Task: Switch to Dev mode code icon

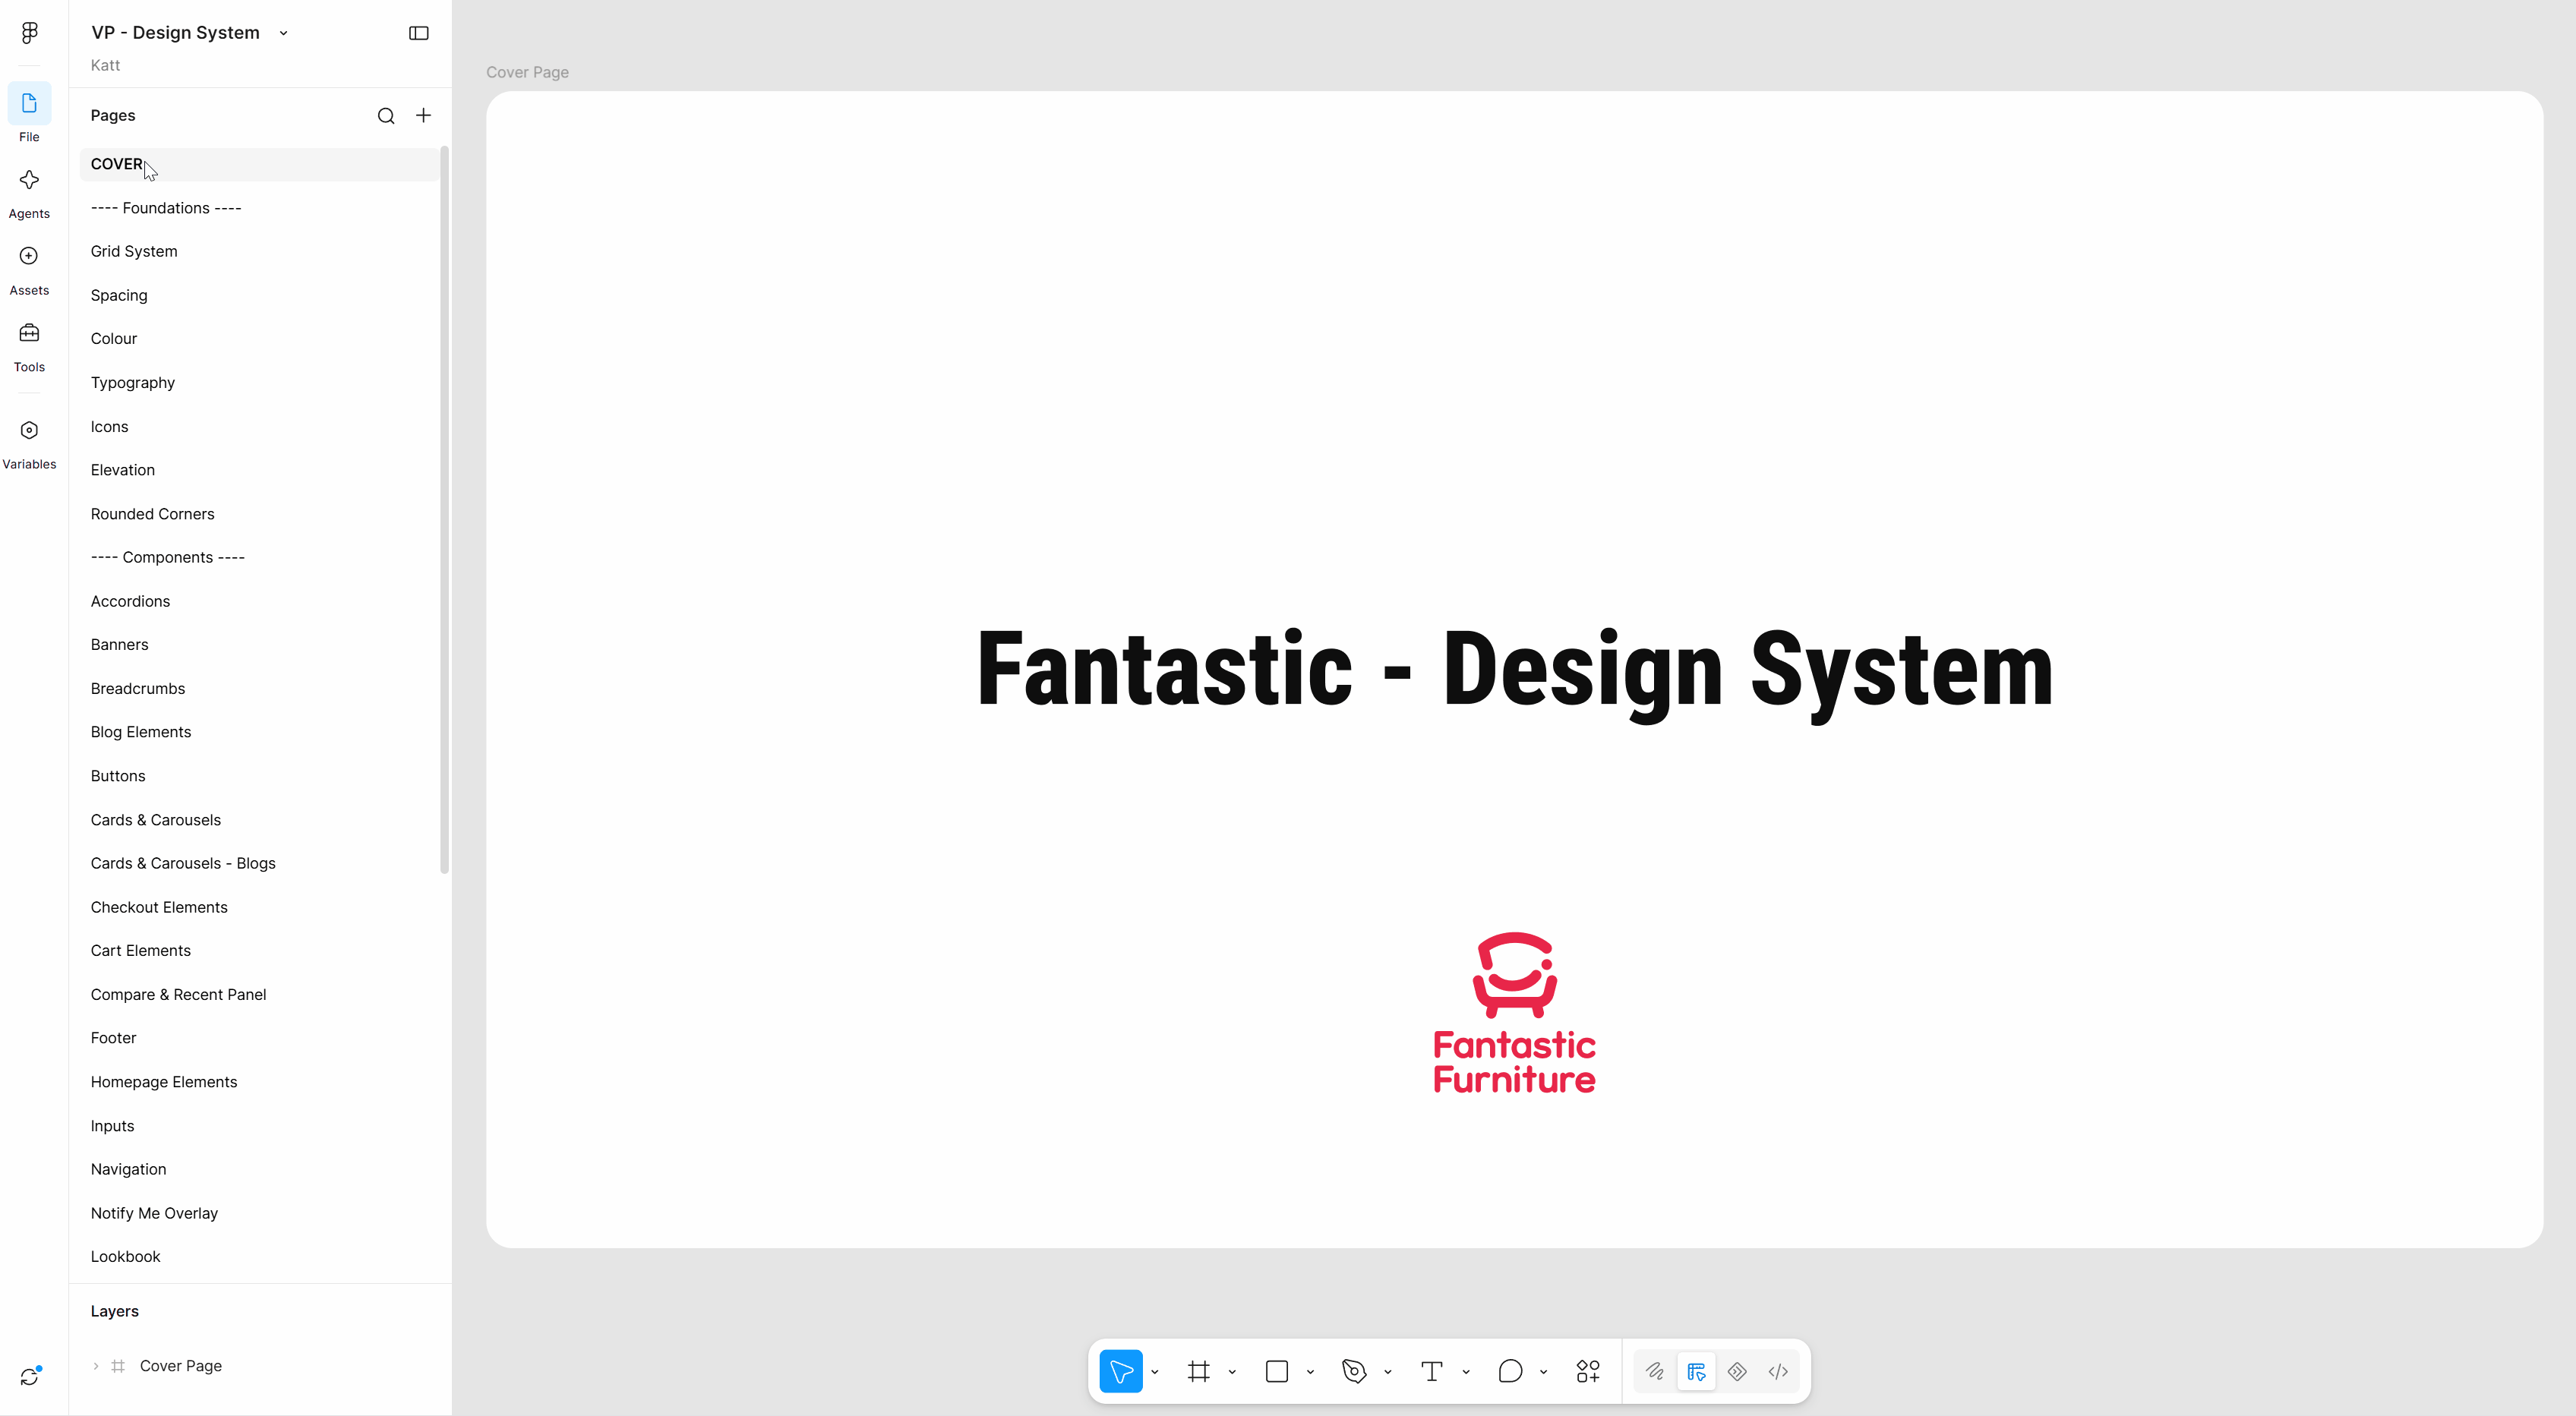Action: 1778,1371
